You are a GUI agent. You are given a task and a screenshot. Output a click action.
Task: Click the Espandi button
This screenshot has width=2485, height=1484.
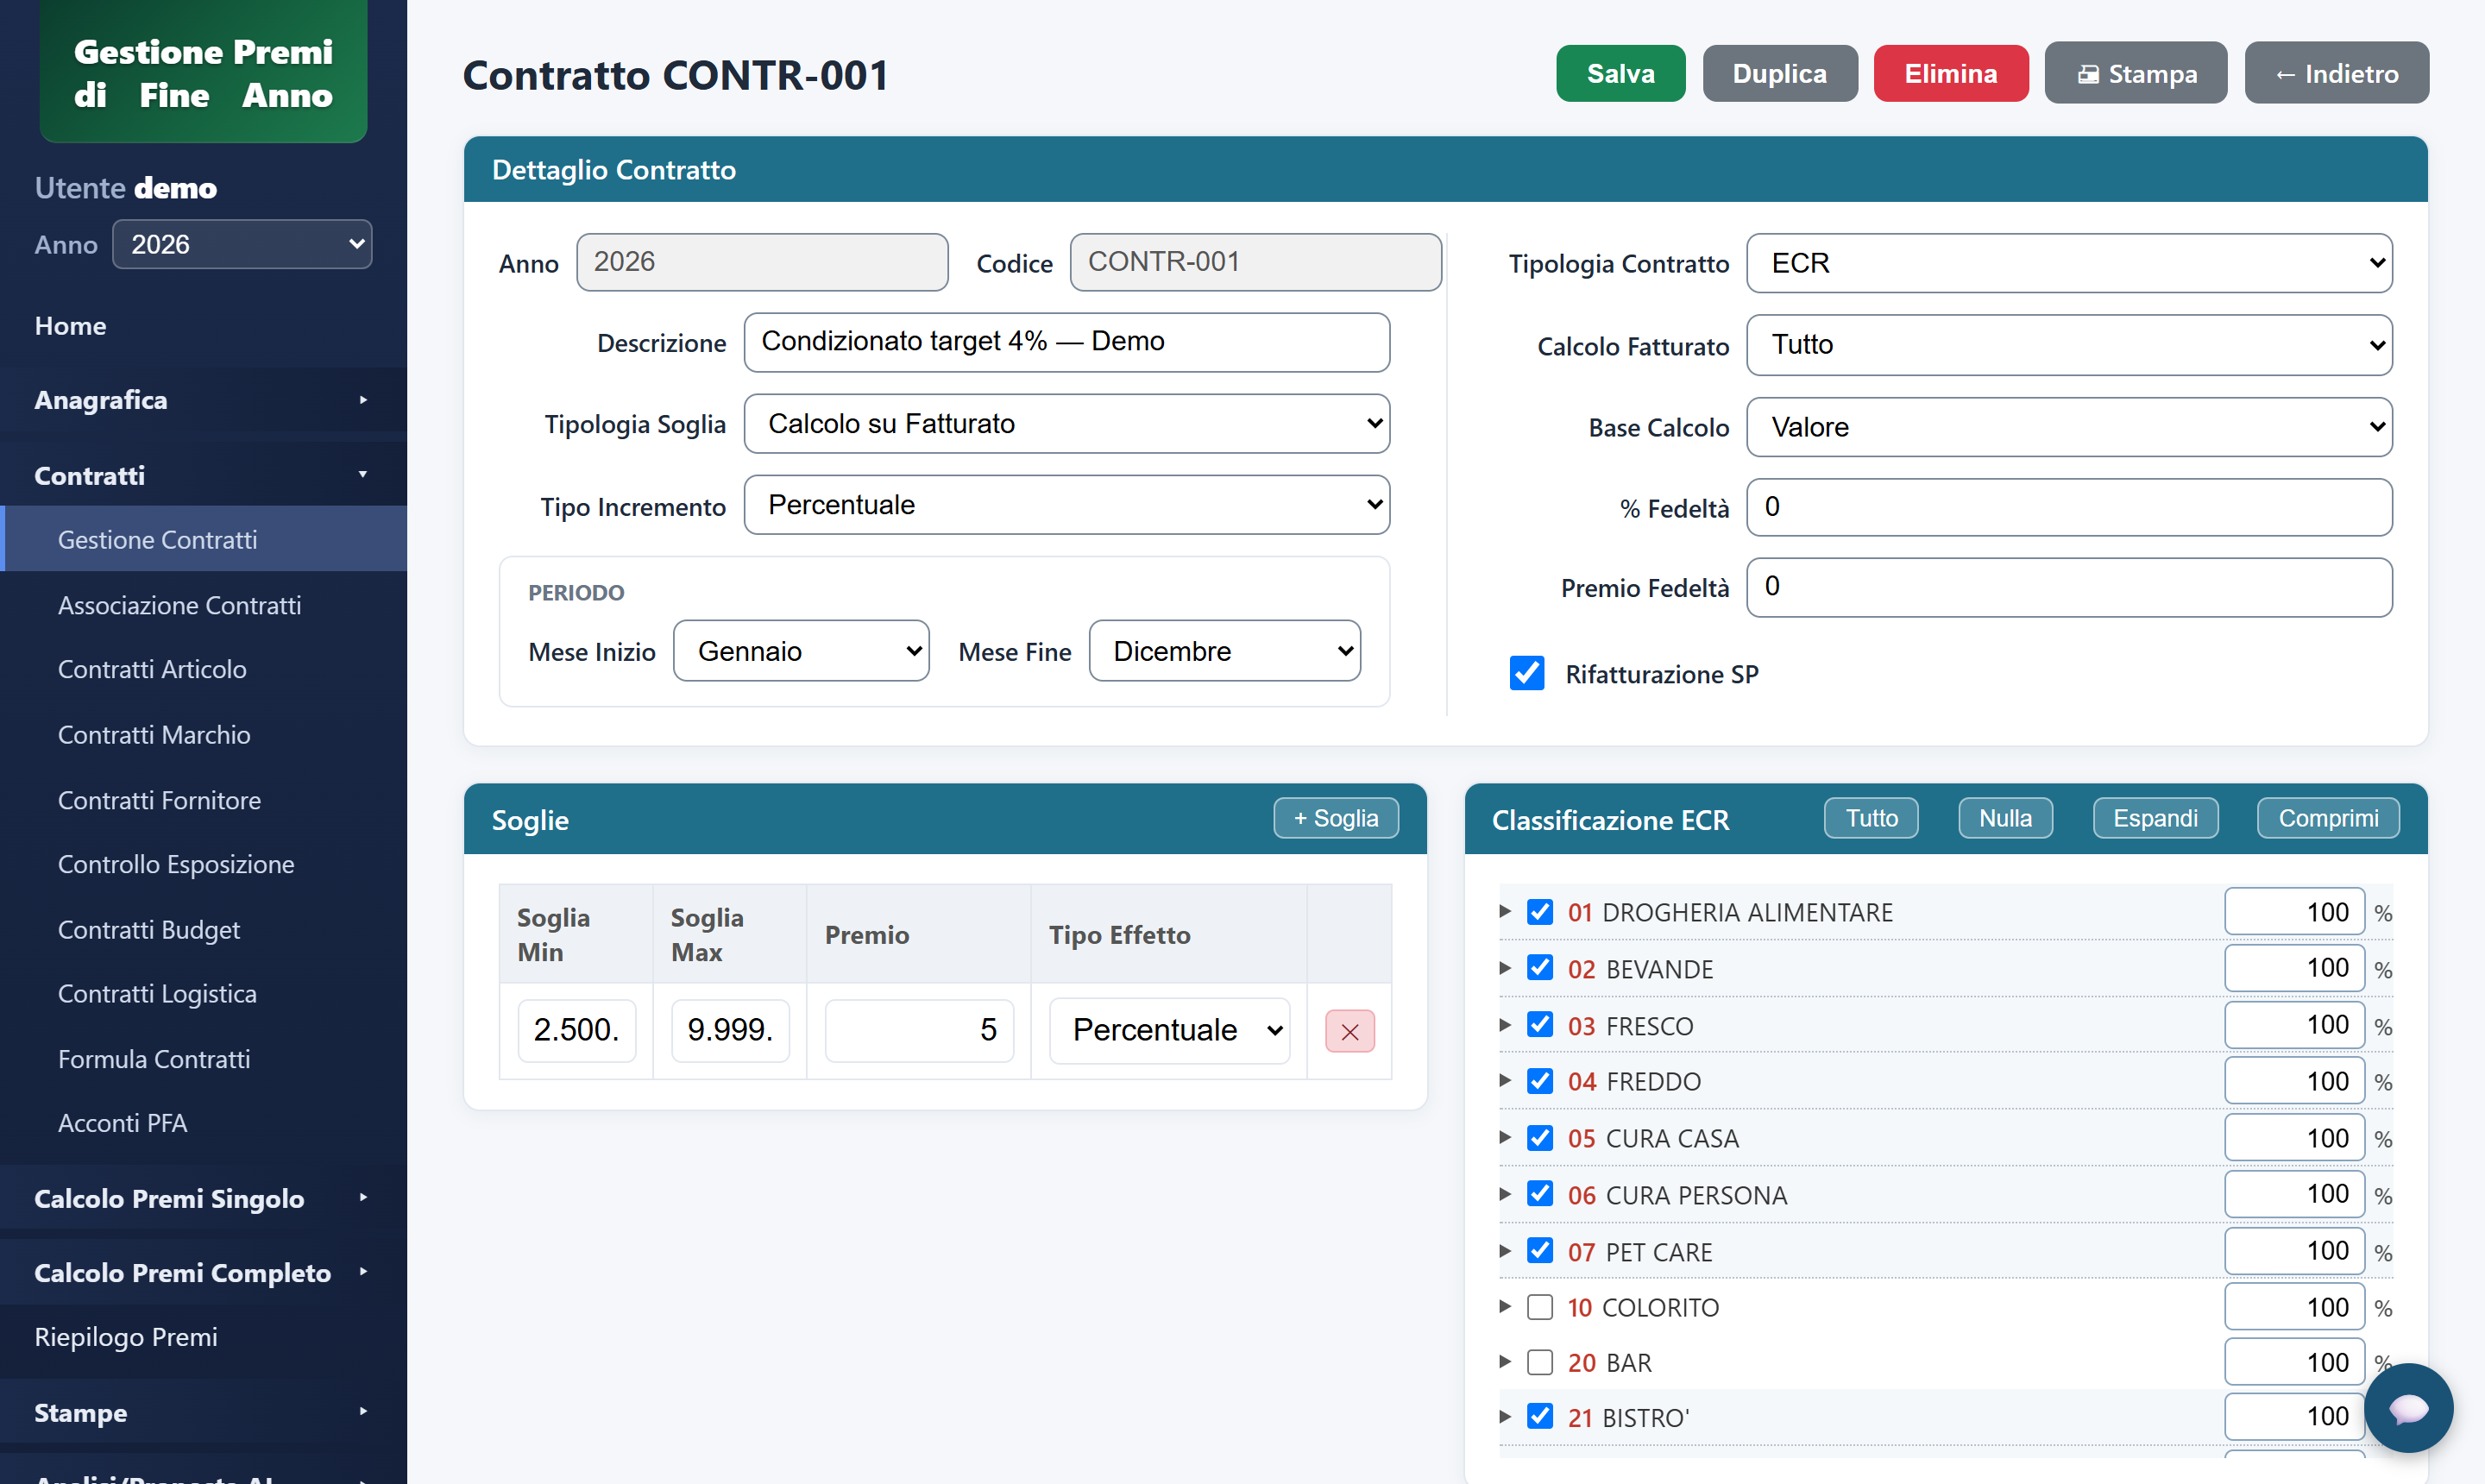[2155, 818]
